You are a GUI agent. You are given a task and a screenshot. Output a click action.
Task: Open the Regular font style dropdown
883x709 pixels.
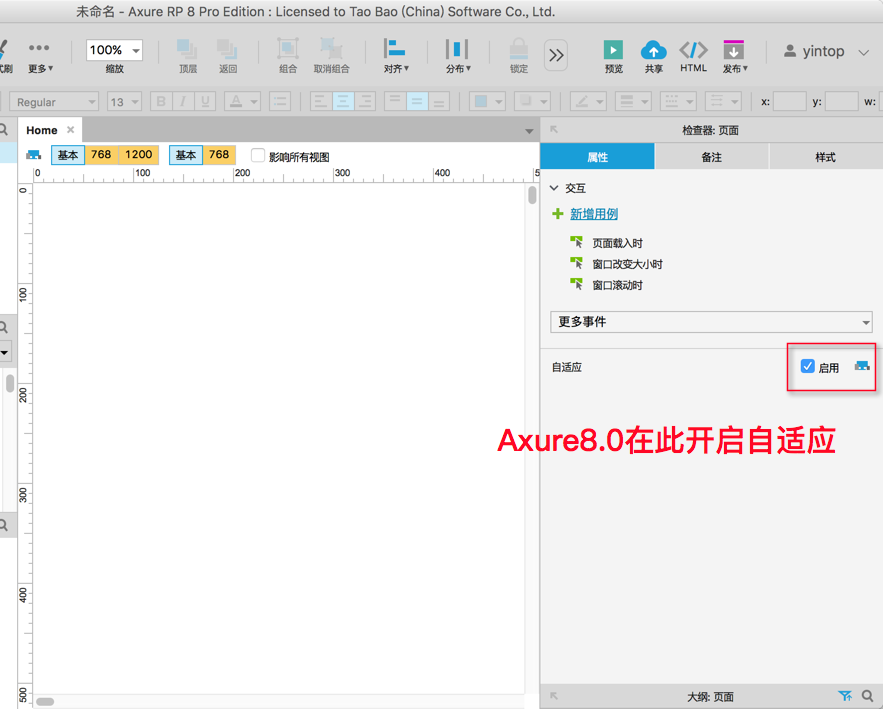tap(54, 102)
